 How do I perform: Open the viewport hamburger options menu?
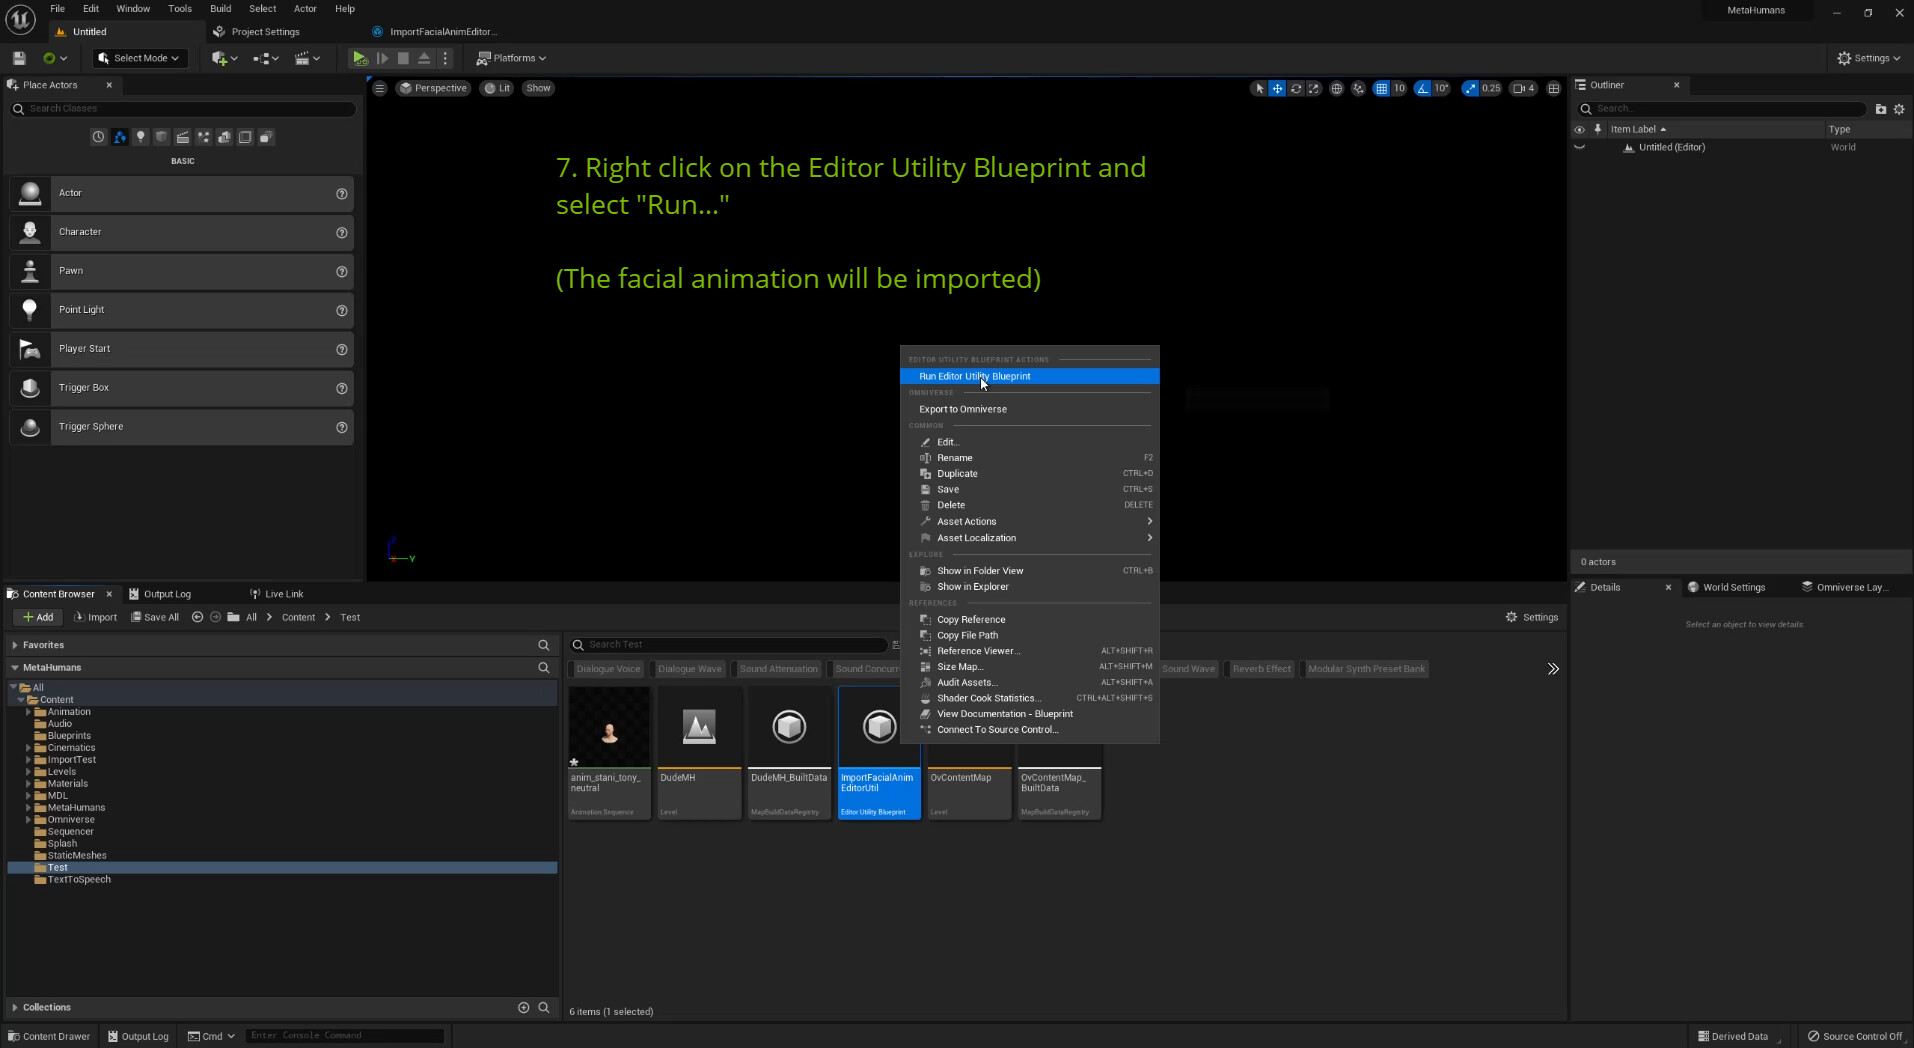pos(380,88)
